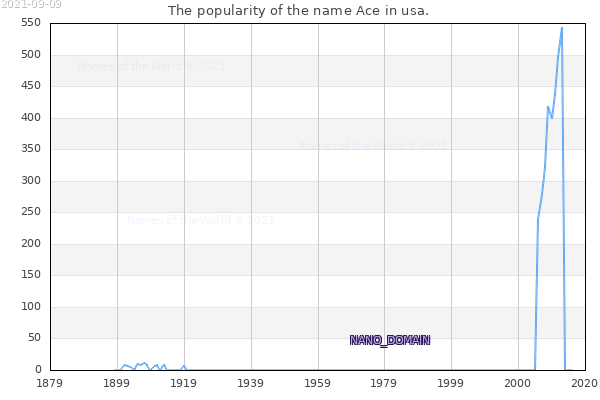600x400 pixels.
Task: Click the y-axis label 350
Action: (x=31, y=149)
